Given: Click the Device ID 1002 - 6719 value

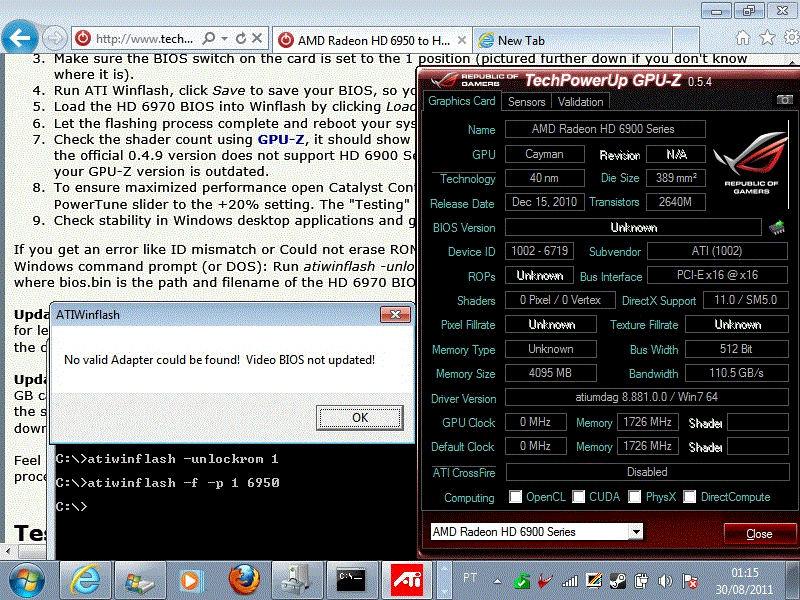Looking at the screenshot, I should [539, 251].
